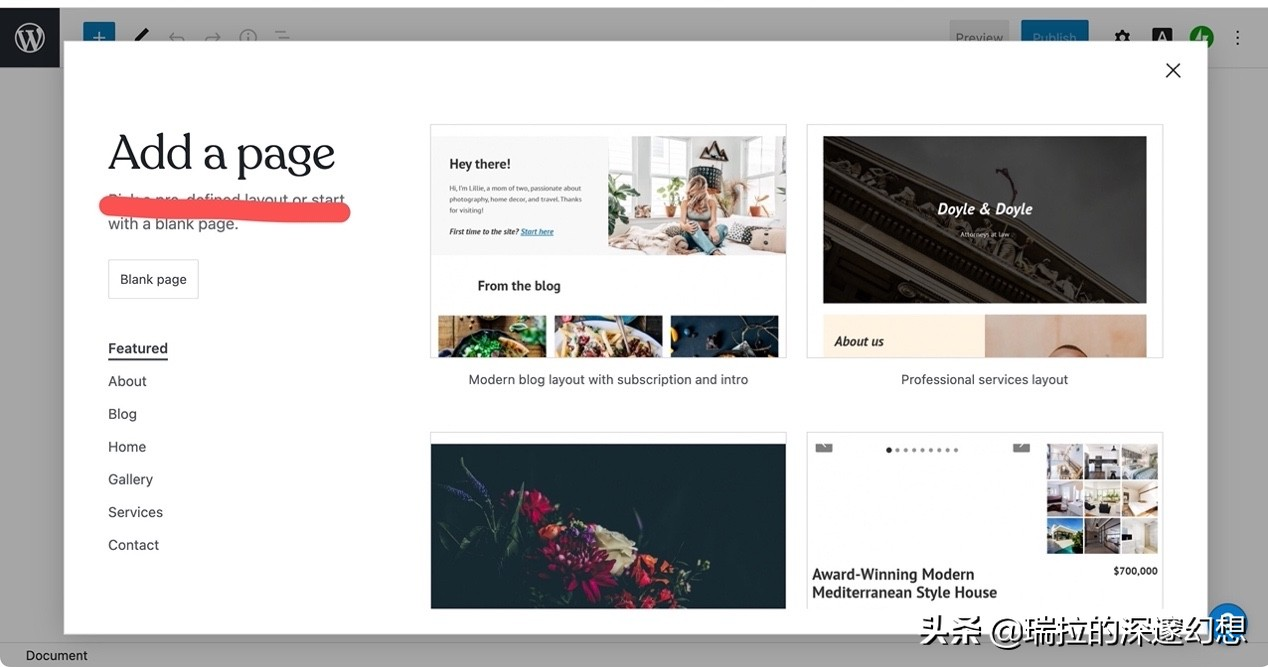Pick the Modern blog layout thumbnail
This screenshot has width=1268, height=667.
coord(608,241)
